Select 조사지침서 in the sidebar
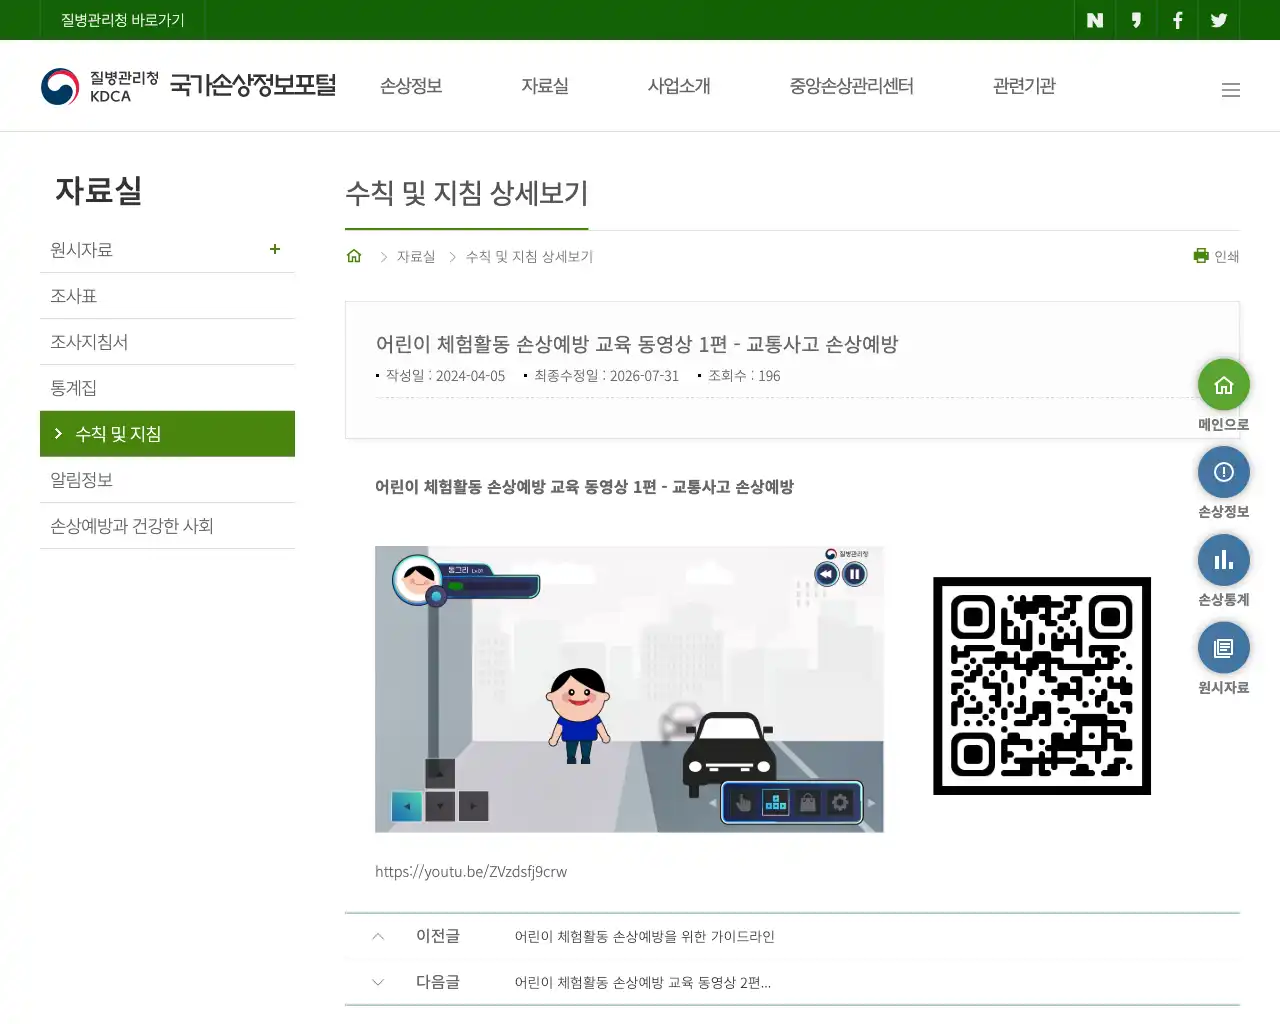 tap(167, 342)
